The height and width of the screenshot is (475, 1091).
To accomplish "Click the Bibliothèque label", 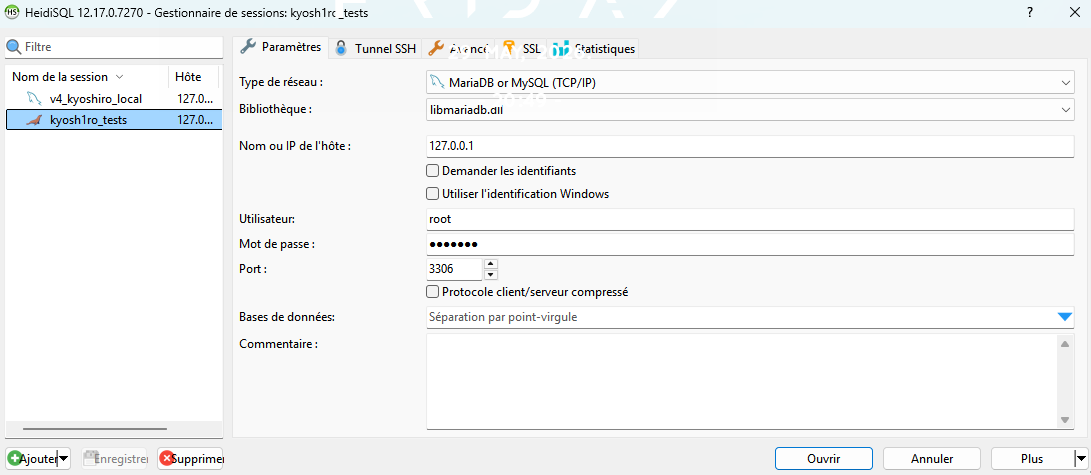I will pos(276,108).
